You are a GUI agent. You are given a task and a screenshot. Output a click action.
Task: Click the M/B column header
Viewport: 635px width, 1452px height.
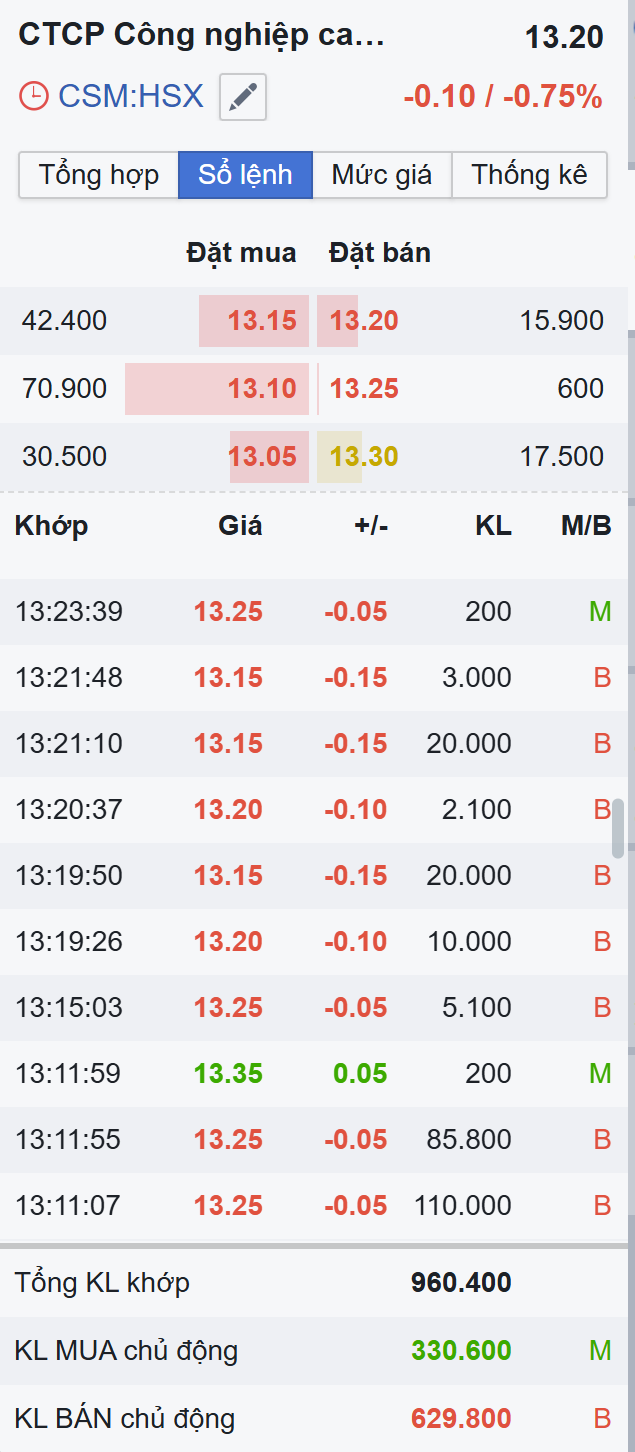(586, 526)
